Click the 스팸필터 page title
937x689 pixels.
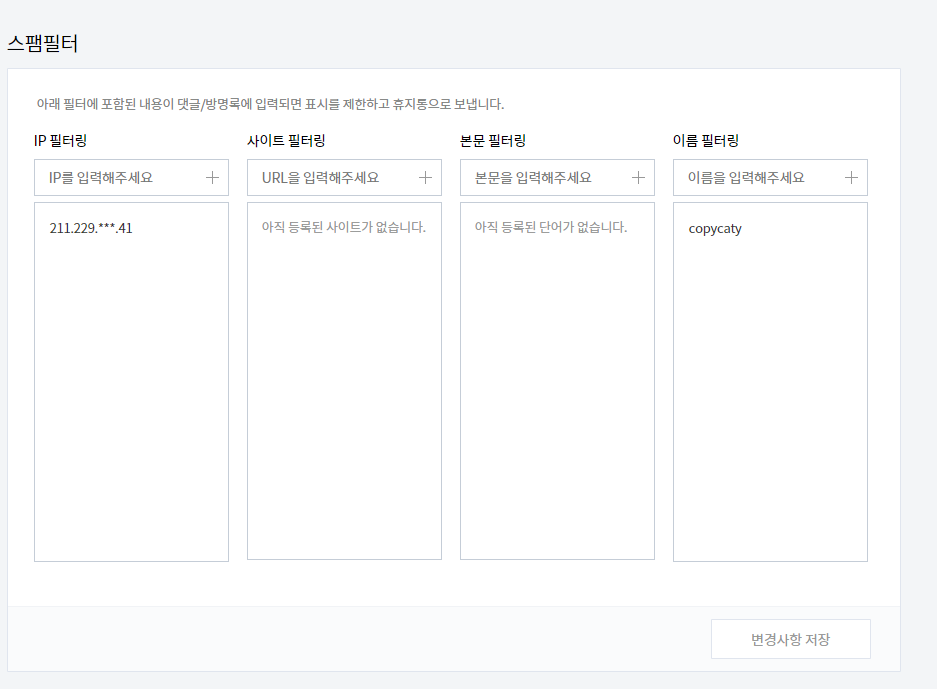42,44
